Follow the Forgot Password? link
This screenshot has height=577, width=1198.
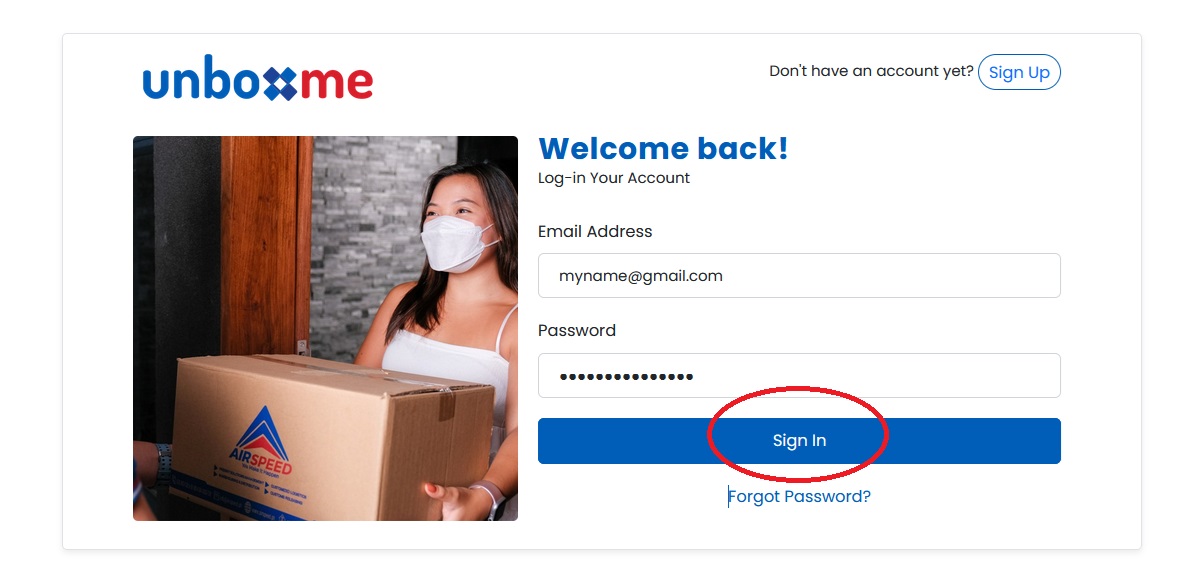click(x=799, y=497)
